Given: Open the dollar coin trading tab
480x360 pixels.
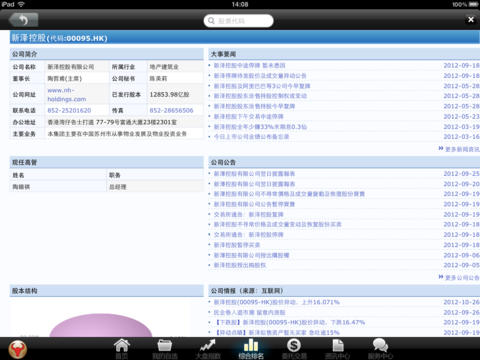Looking at the screenshot, I should point(294,348).
